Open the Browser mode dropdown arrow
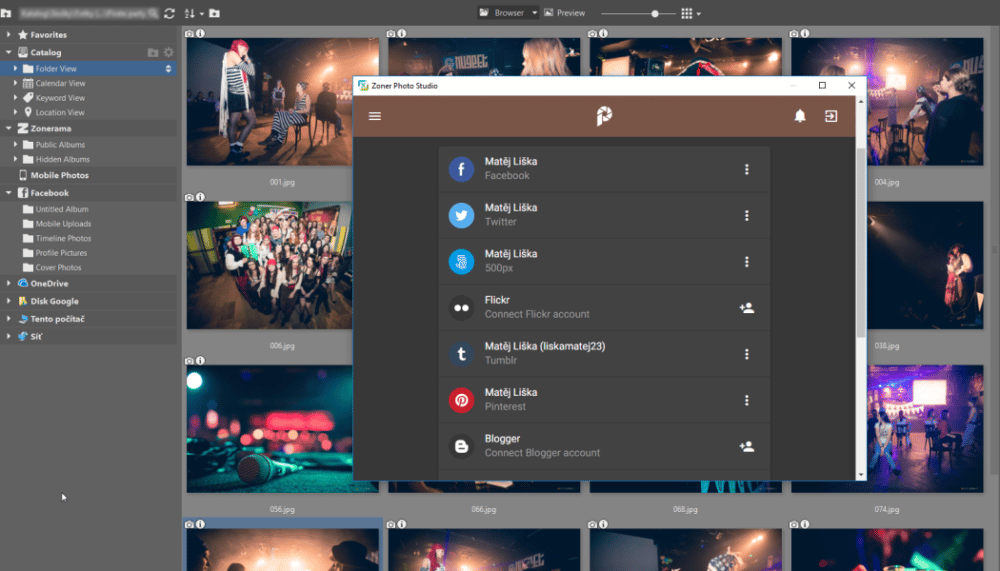 (534, 13)
